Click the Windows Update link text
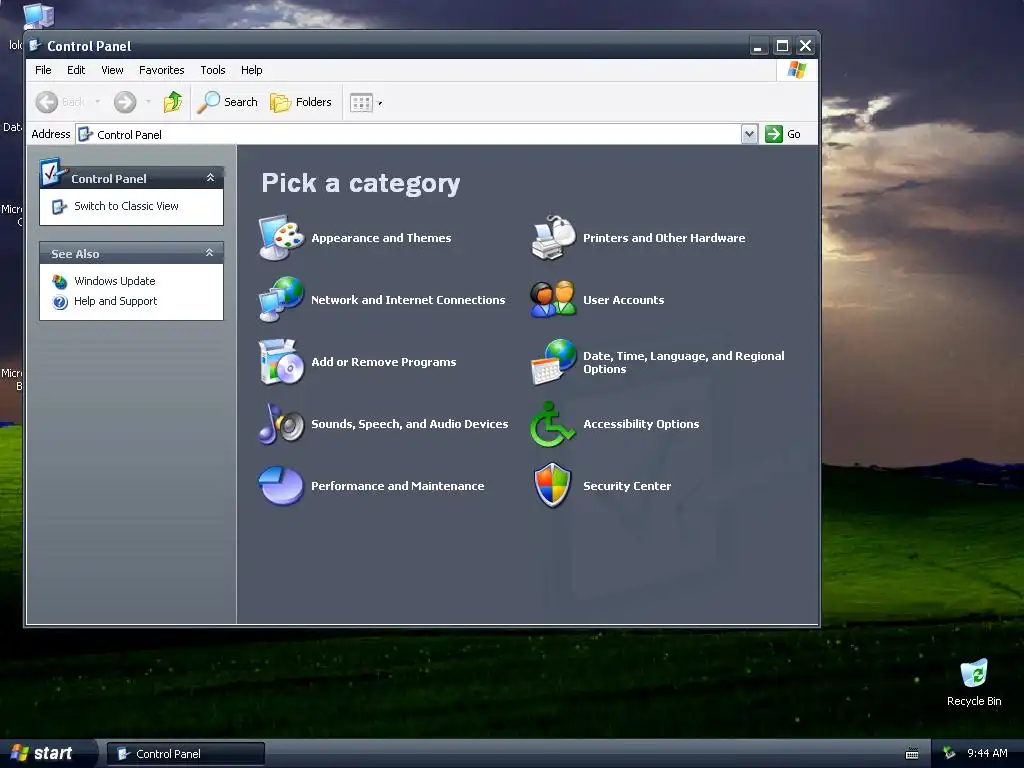 point(115,281)
